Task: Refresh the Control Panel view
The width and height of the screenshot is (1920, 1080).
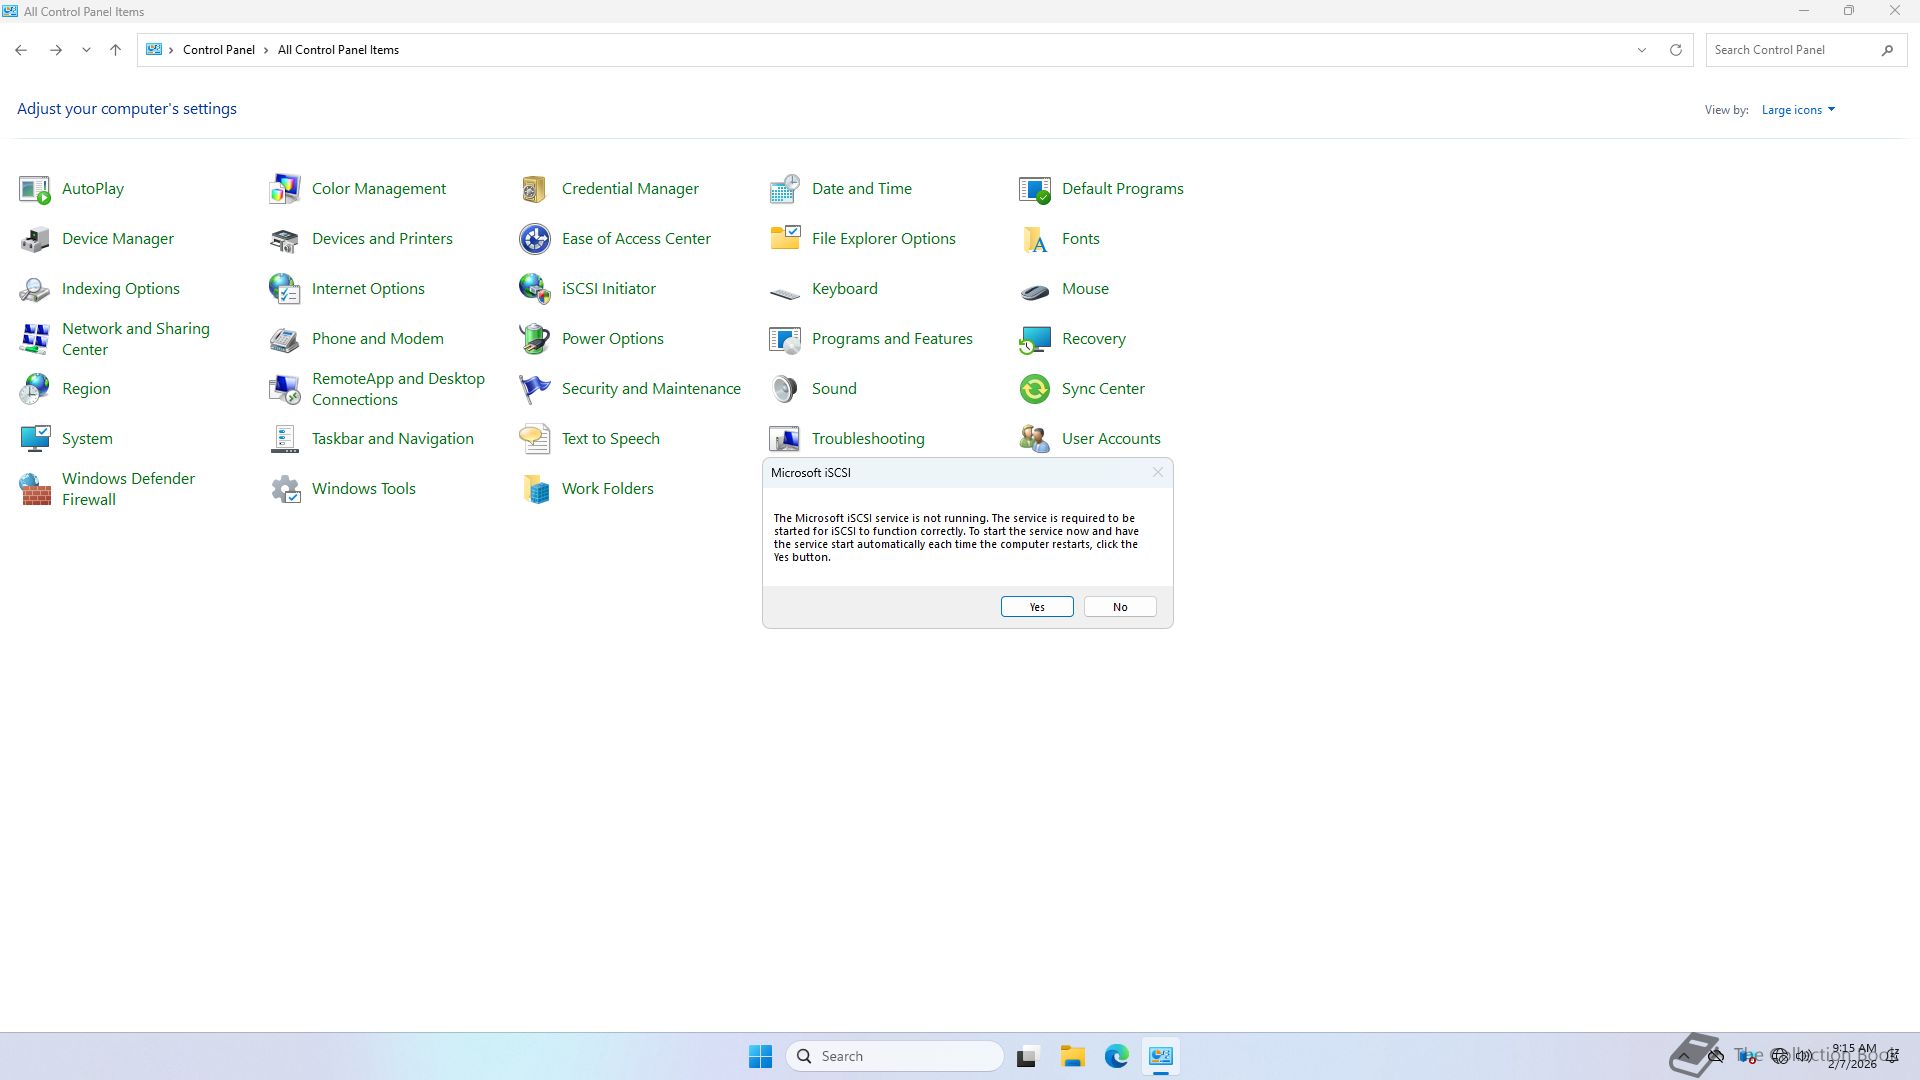Action: coord(1675,50)
